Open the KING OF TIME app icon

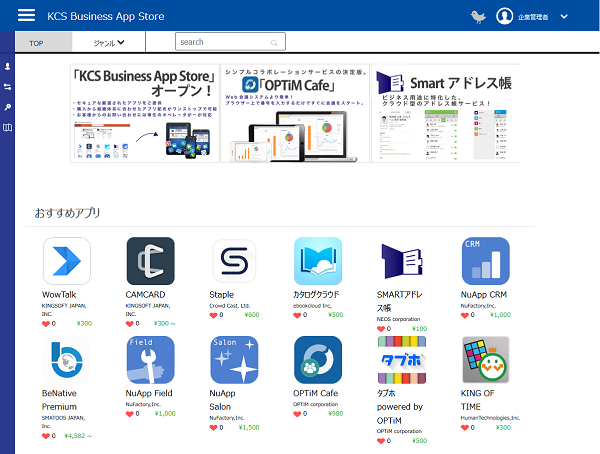tap(486, 360)
